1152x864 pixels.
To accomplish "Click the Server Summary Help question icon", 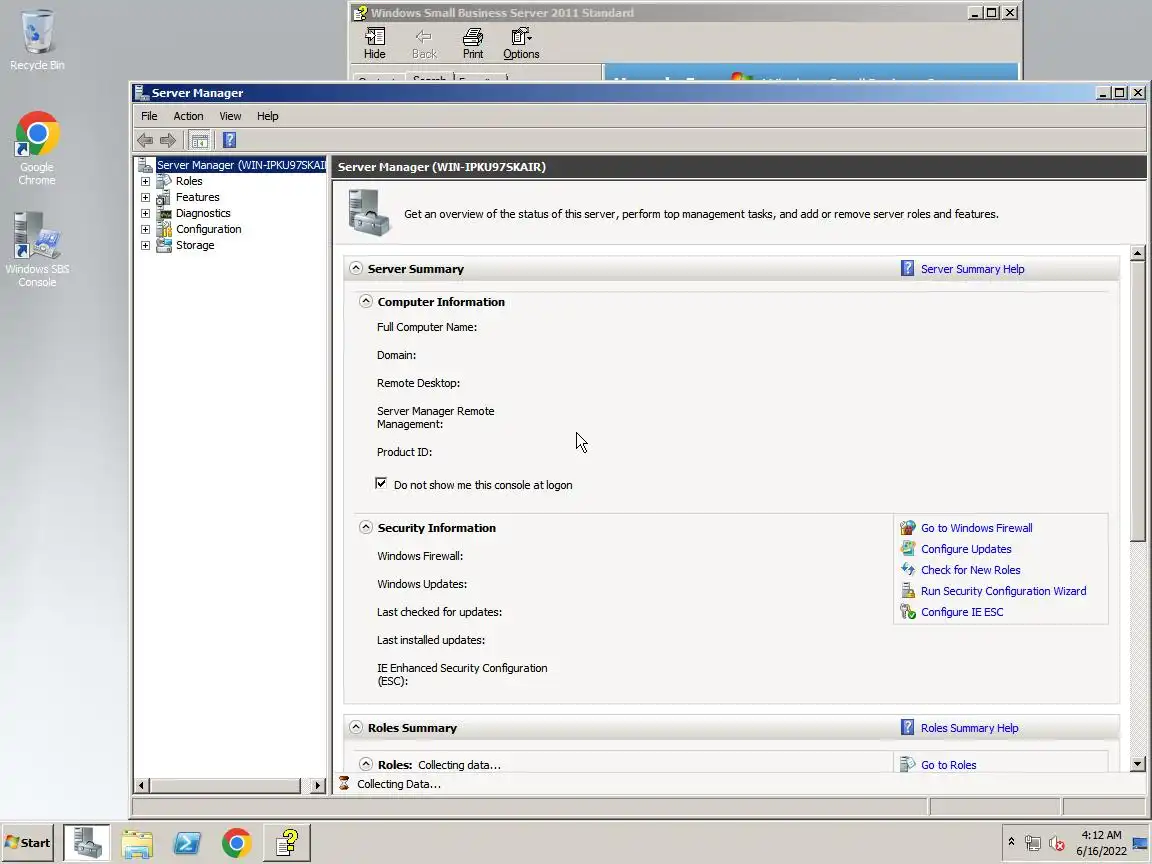I will (x=907, y=268).
